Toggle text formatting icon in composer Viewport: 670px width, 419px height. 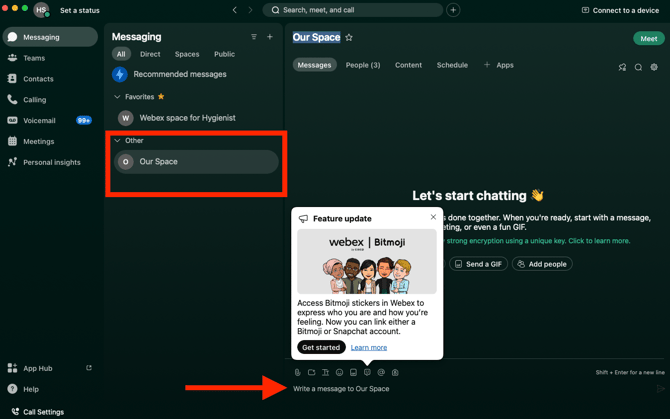point(326,372)
